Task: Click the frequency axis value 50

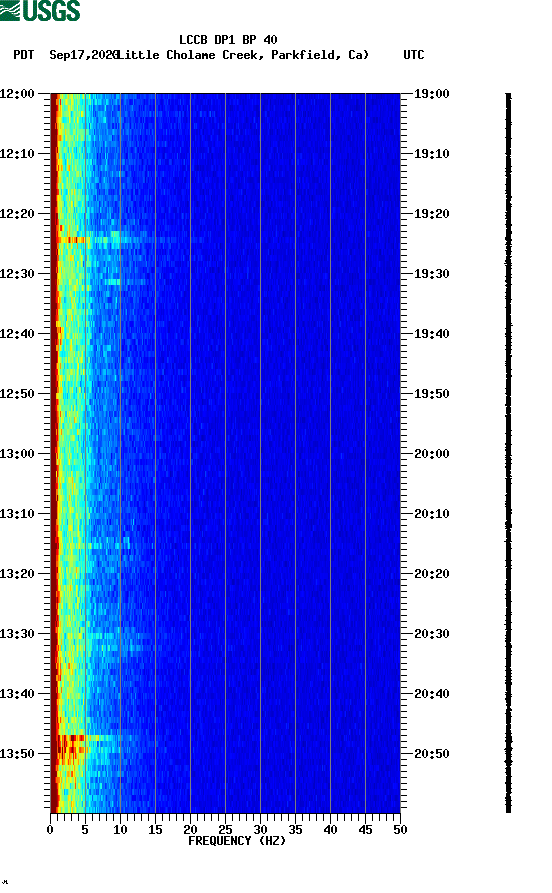Action: coord(400,830)
